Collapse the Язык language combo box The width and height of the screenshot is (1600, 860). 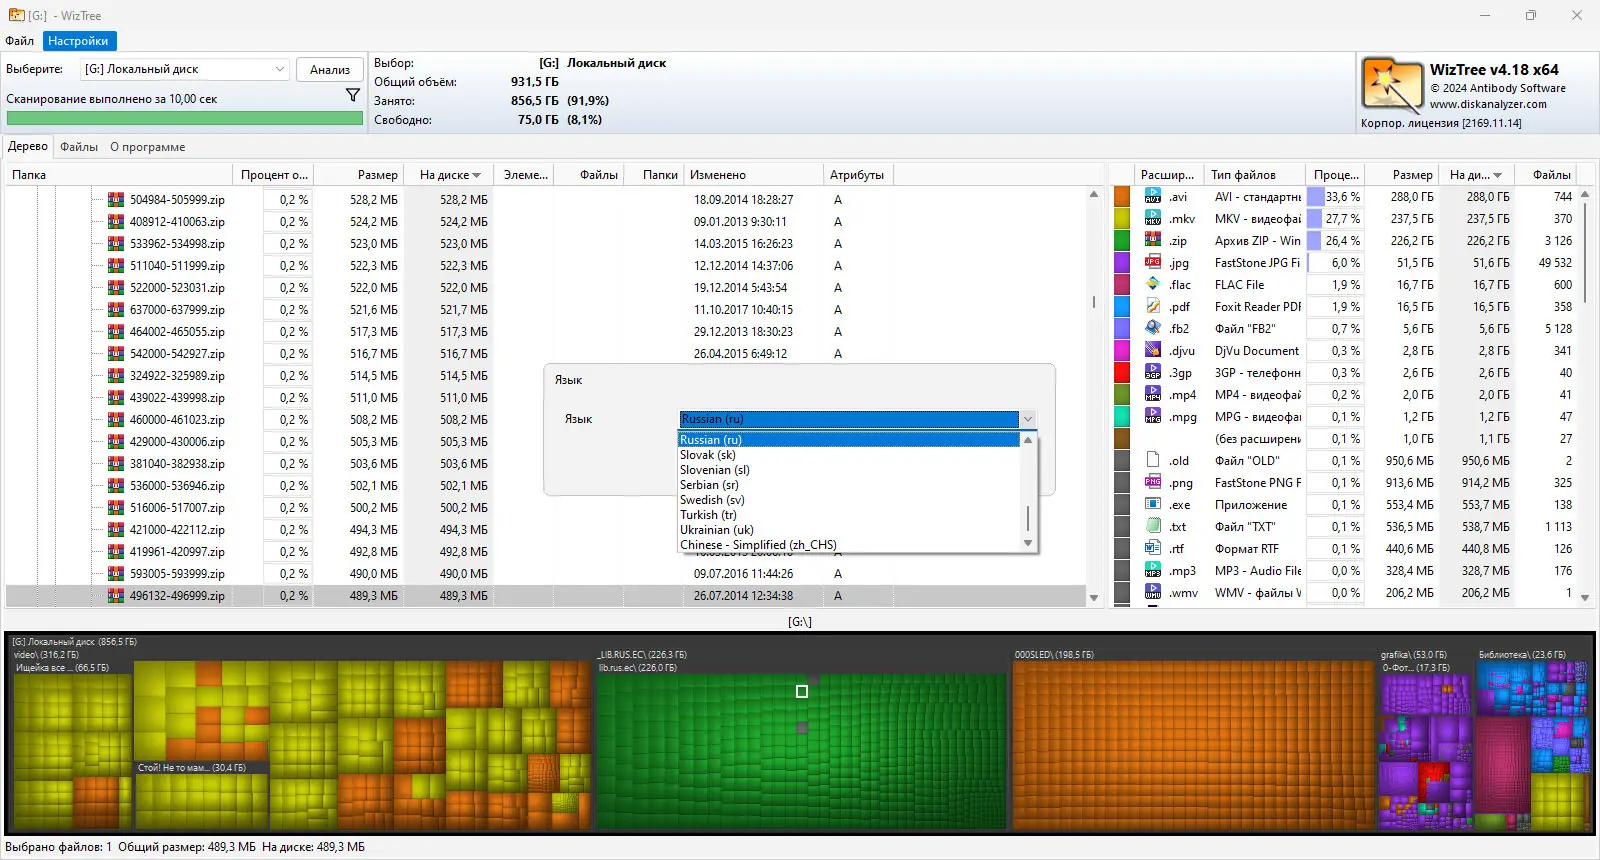click(x=1027, y=419)
